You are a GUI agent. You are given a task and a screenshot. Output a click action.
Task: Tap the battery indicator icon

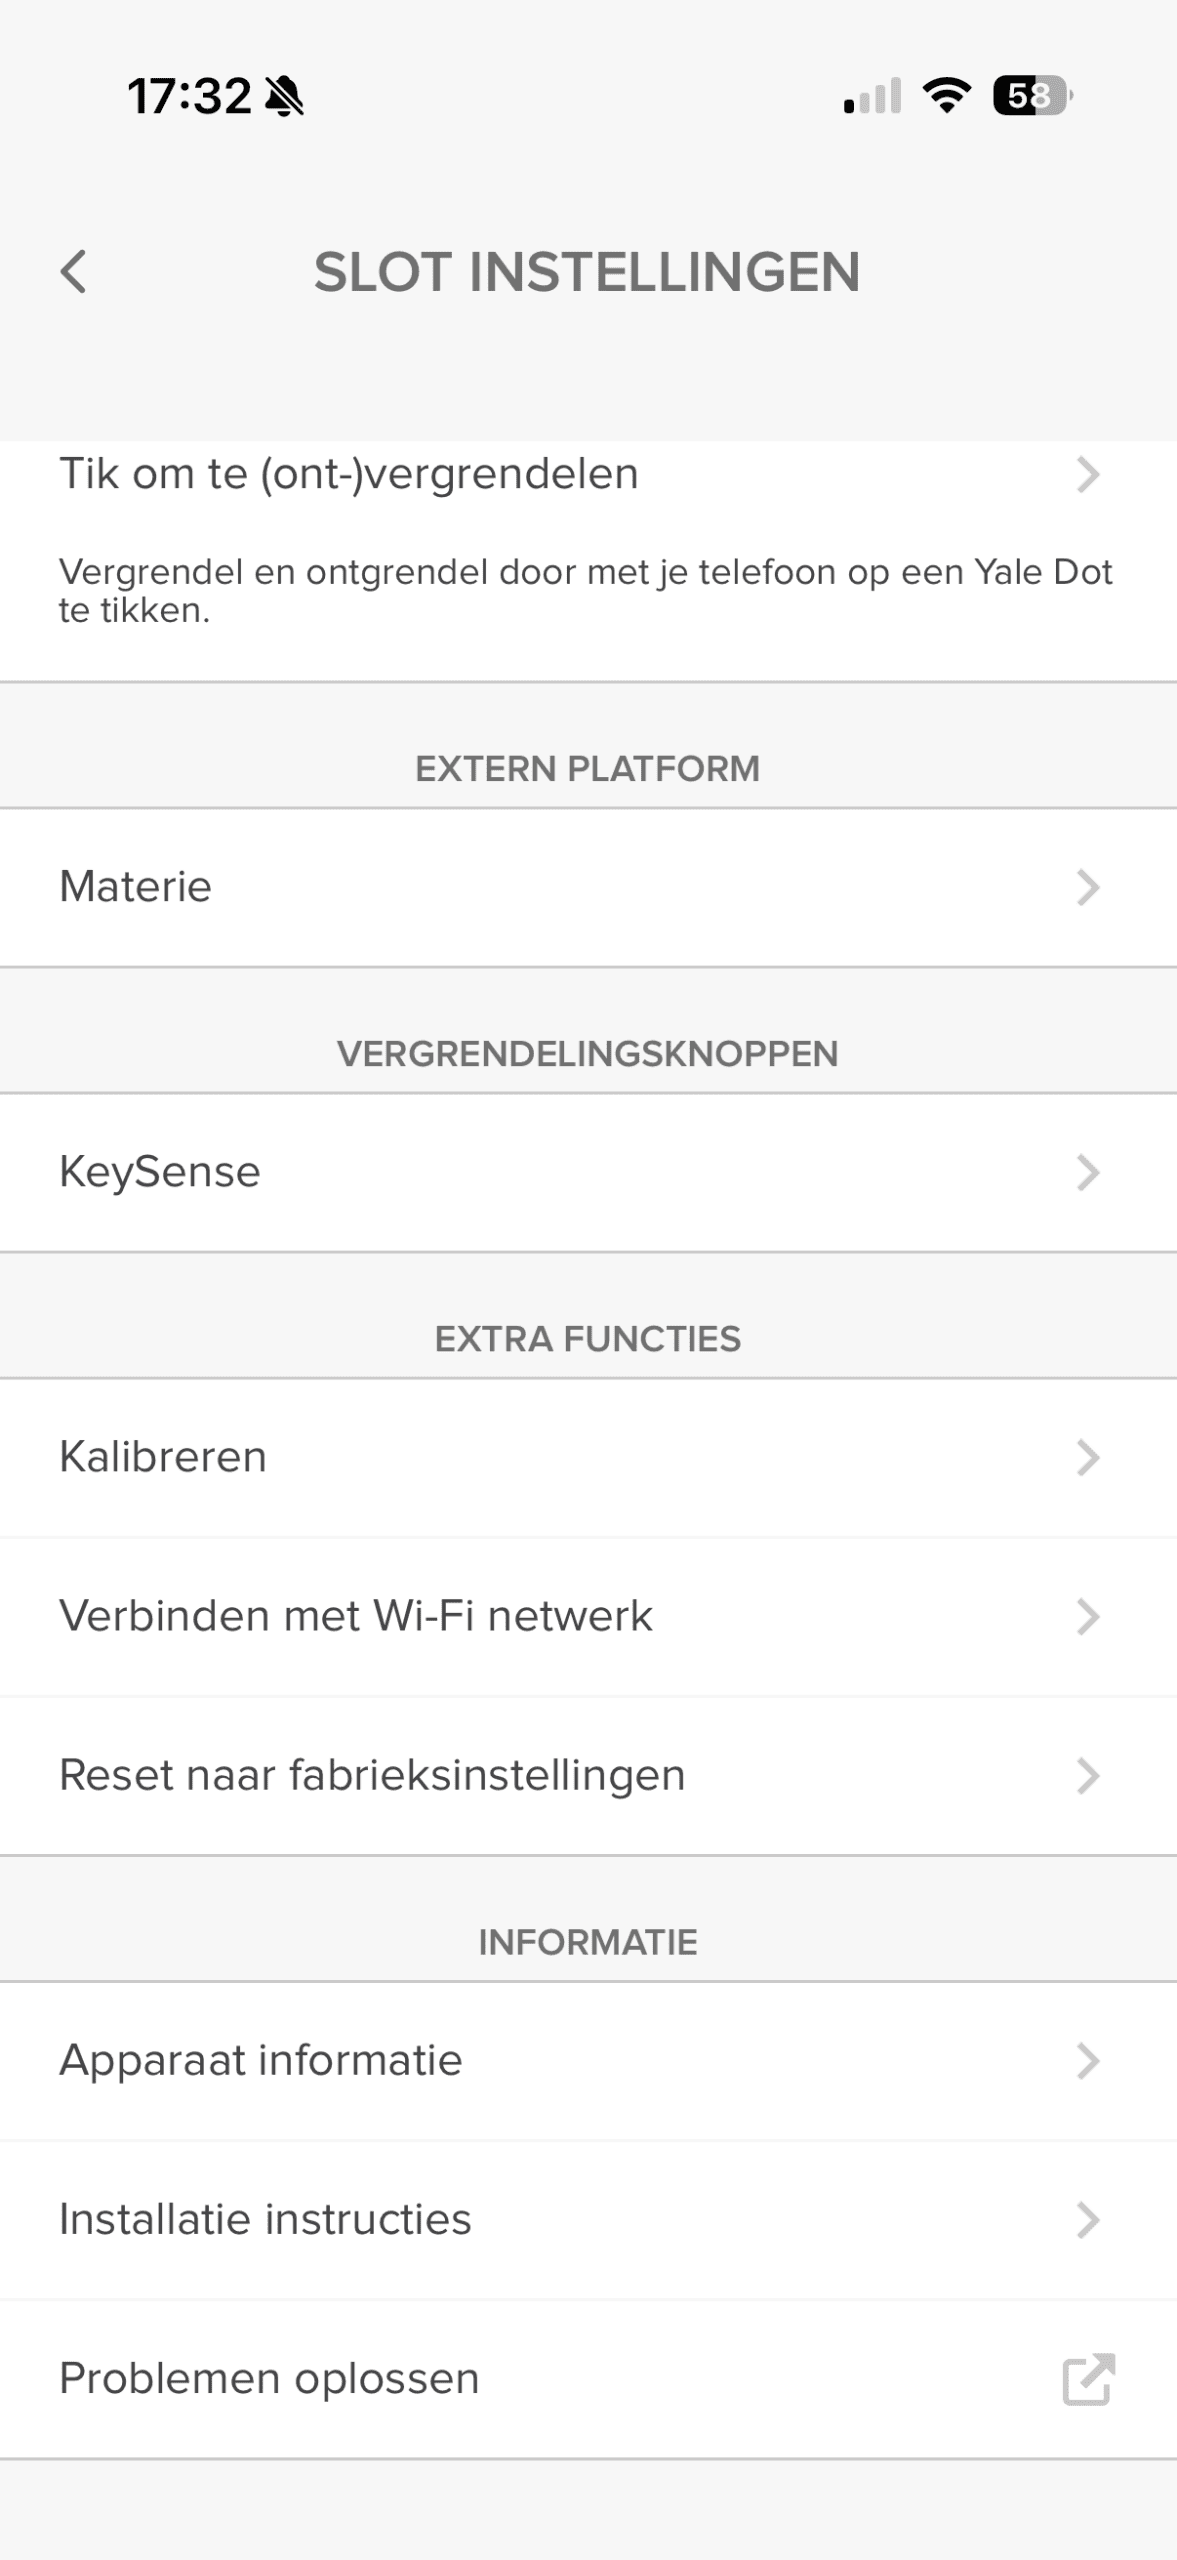1032,96
